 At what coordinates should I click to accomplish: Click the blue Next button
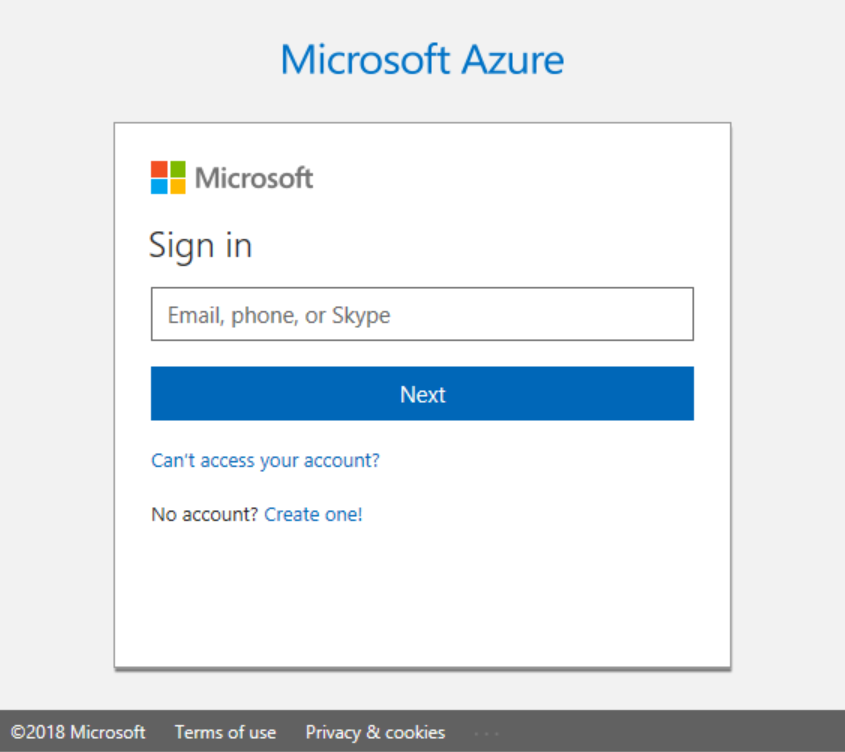tap(422, 394)
